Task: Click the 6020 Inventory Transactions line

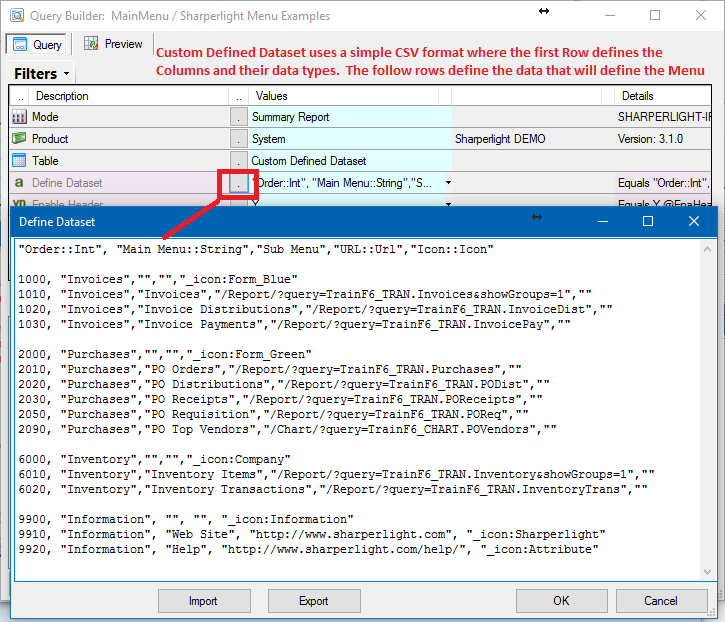Action: coord(333,489)
